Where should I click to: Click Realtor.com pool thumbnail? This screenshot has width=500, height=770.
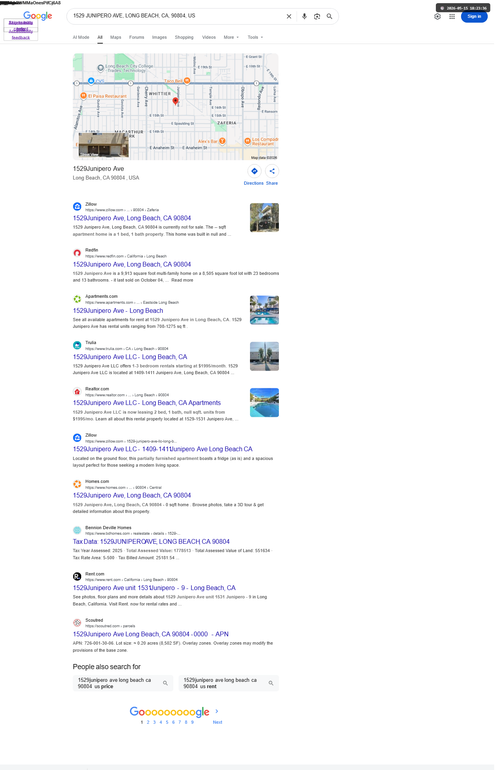pos(264,403)
